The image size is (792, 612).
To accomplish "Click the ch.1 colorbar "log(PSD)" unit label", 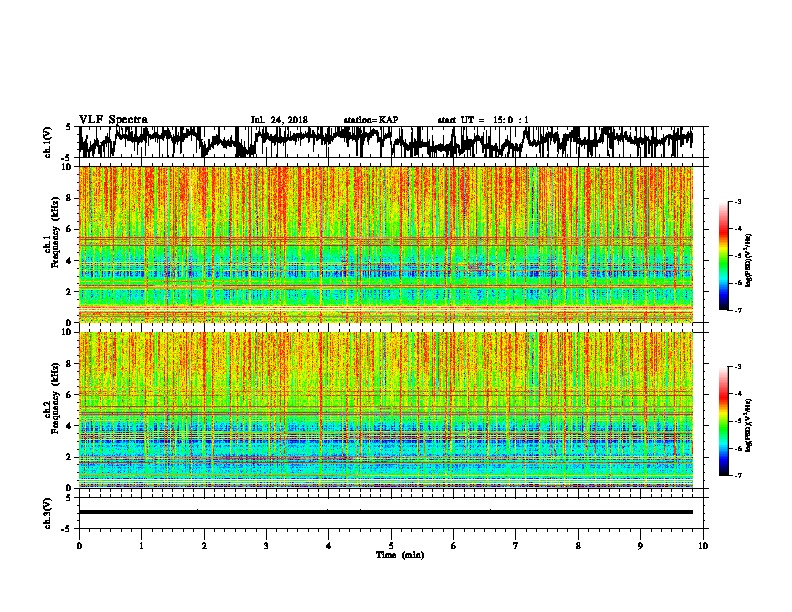I will (749, 261).
